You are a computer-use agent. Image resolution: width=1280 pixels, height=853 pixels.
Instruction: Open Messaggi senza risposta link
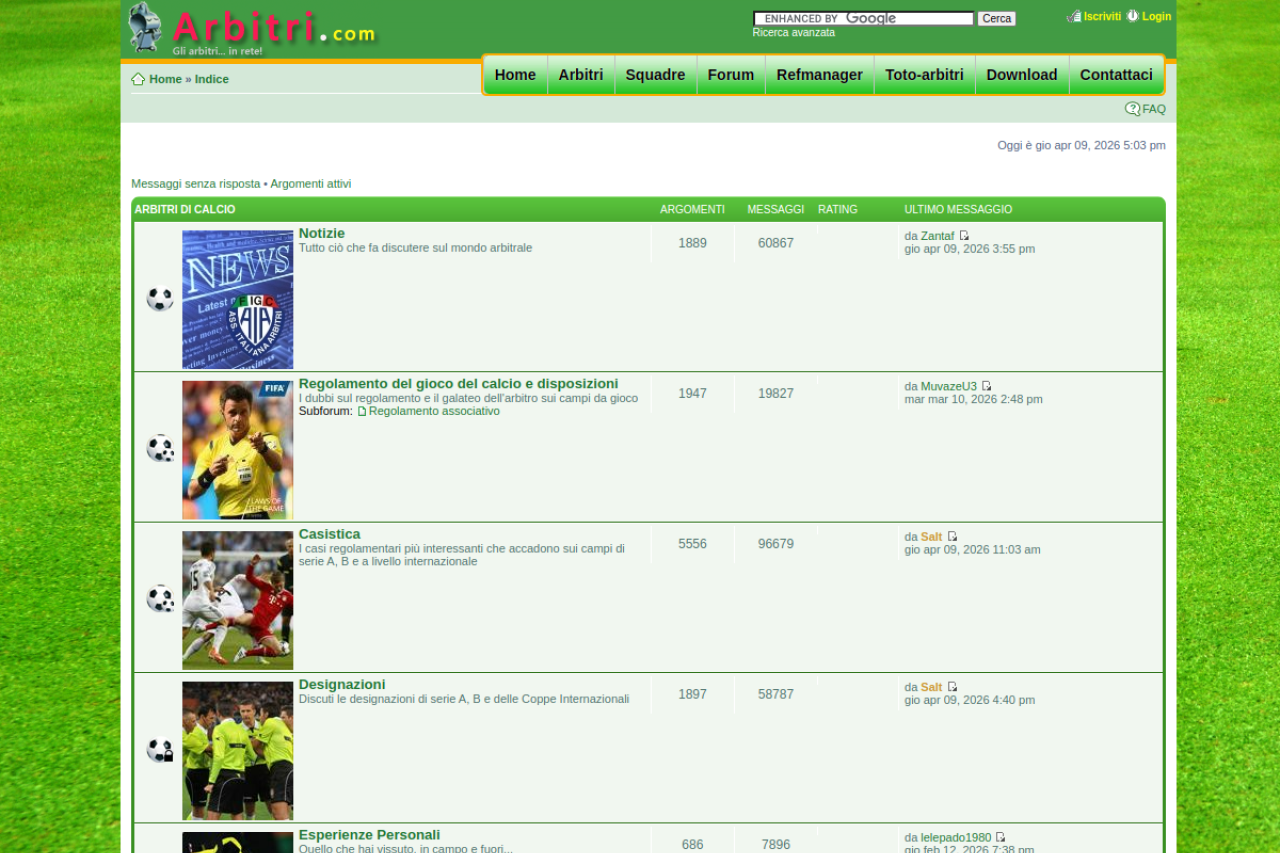[196, 184]
